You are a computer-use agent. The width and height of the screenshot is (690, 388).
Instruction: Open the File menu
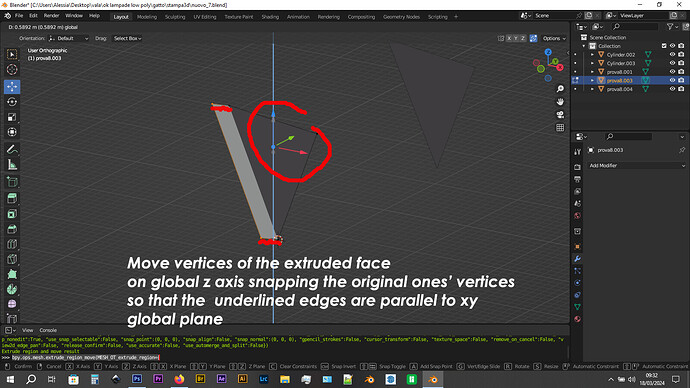(19, 16)
